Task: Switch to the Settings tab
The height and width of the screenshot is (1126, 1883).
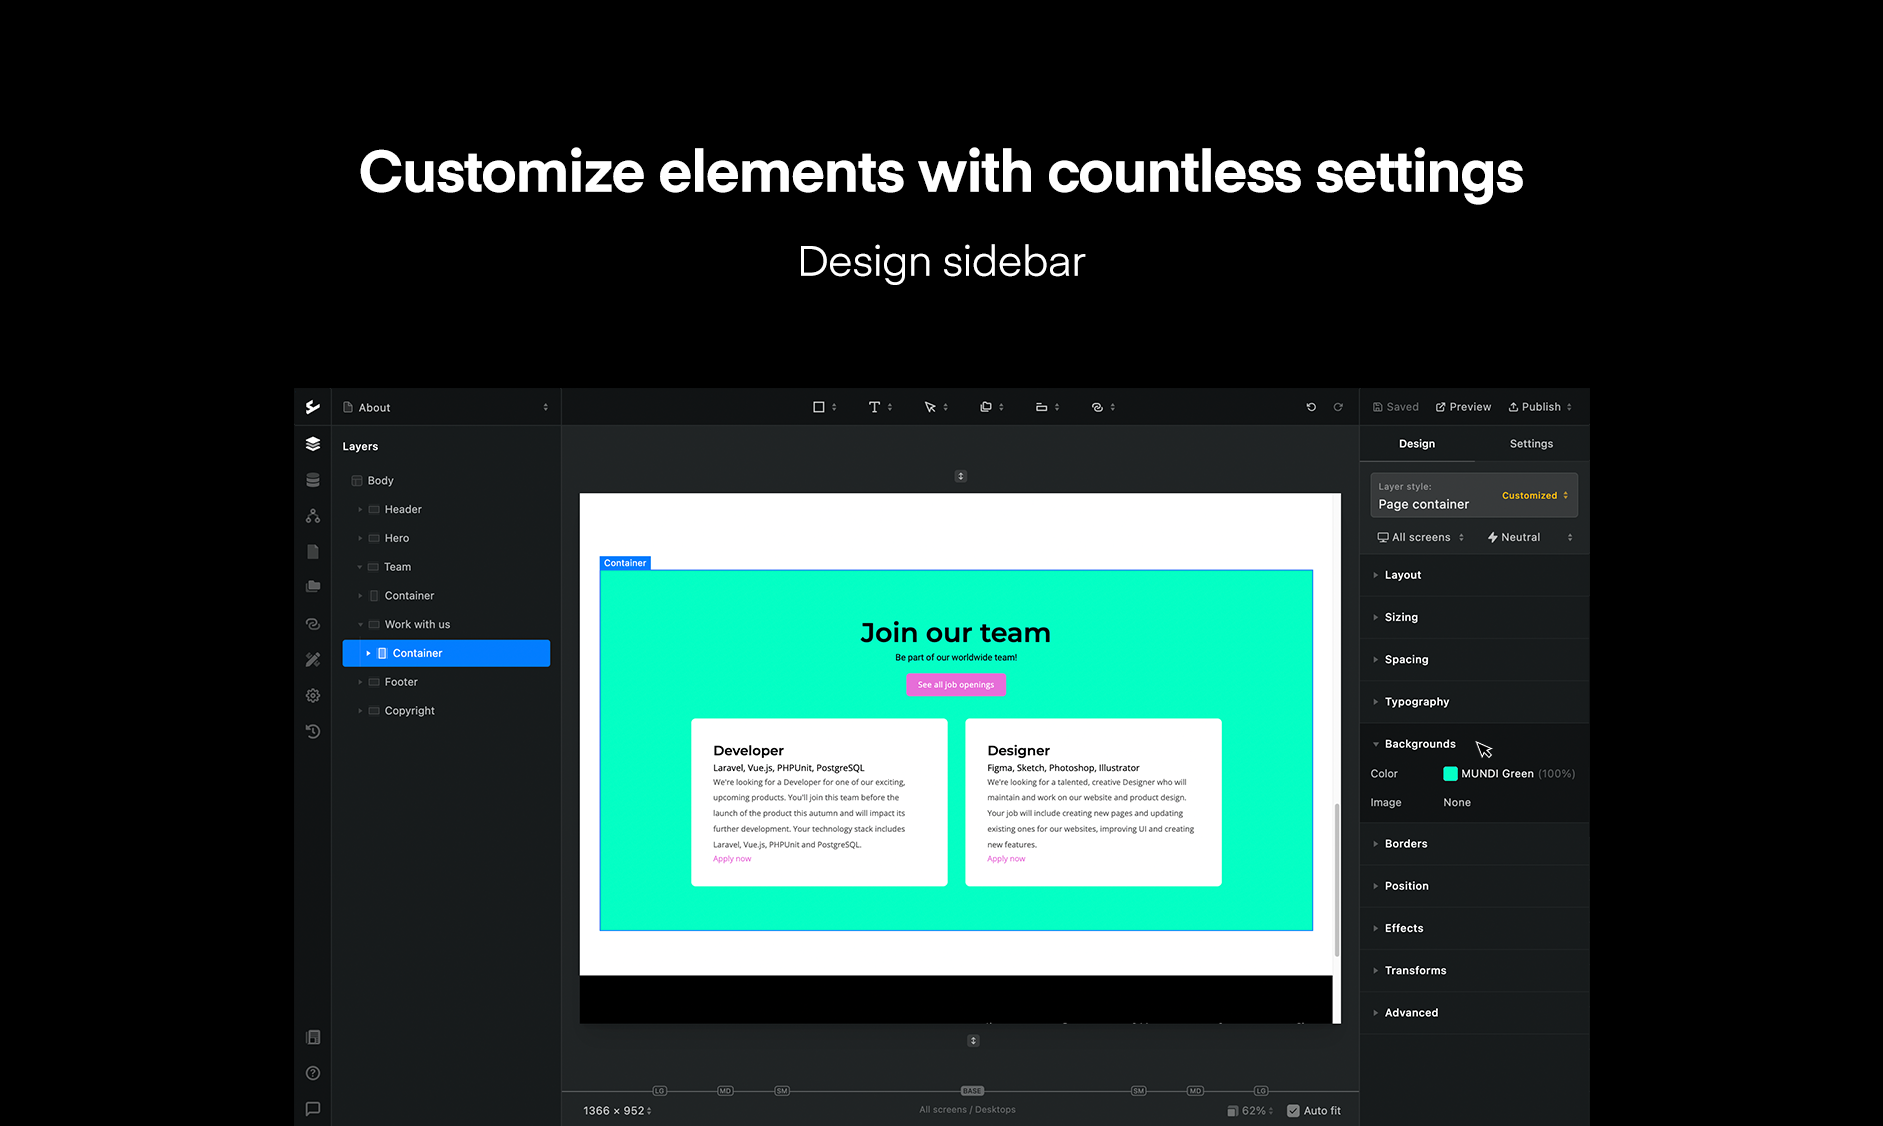Action: coord(1531,444)
